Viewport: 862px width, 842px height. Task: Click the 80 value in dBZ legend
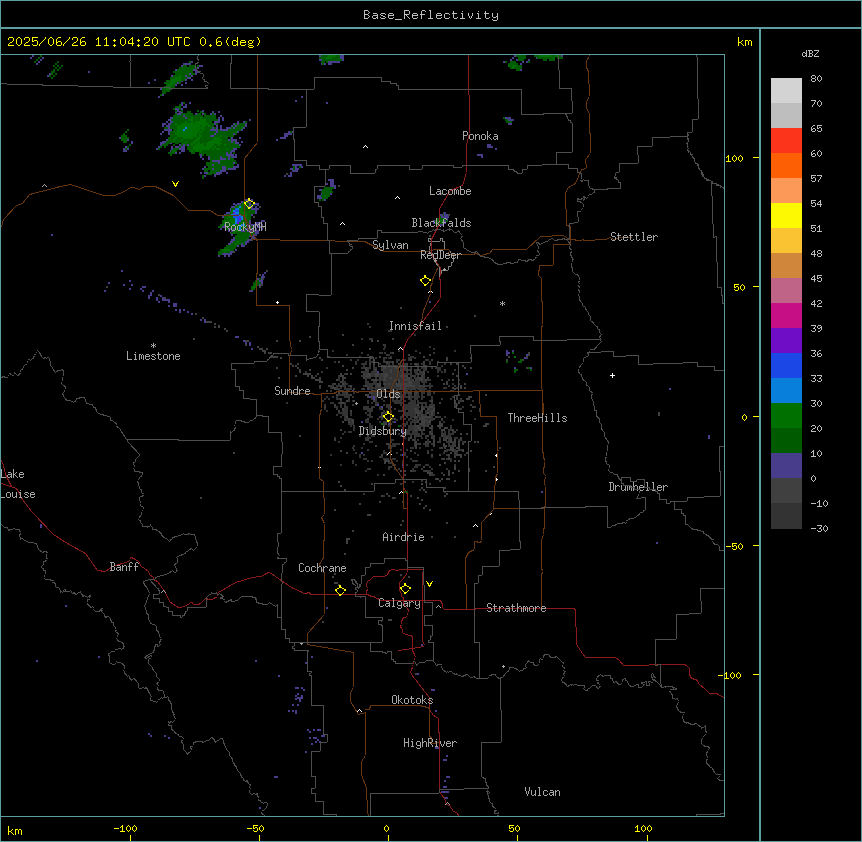[x=816, y=79]
